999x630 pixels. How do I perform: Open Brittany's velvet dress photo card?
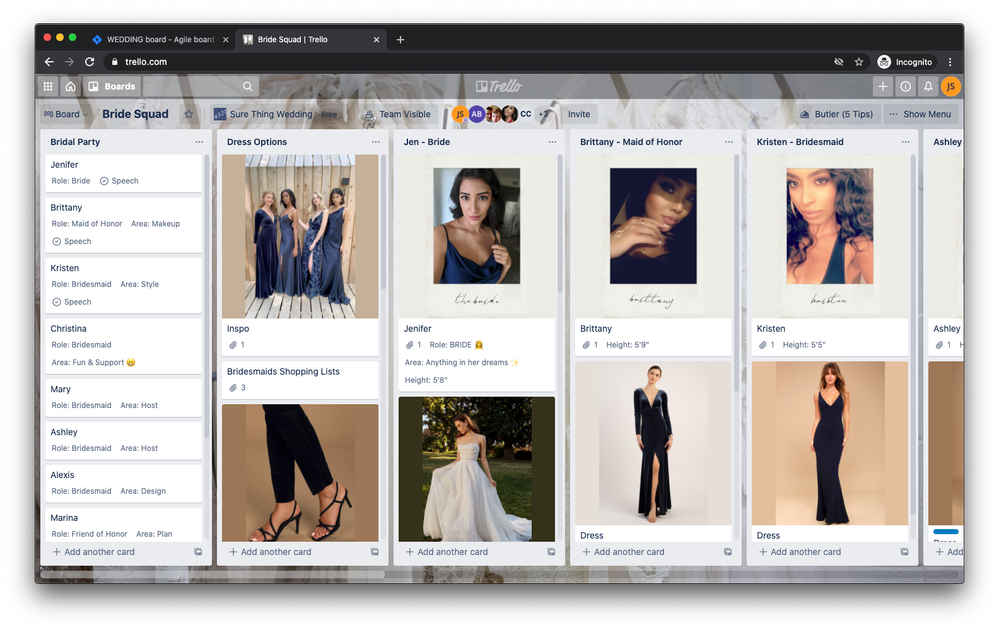click(653, 443)
